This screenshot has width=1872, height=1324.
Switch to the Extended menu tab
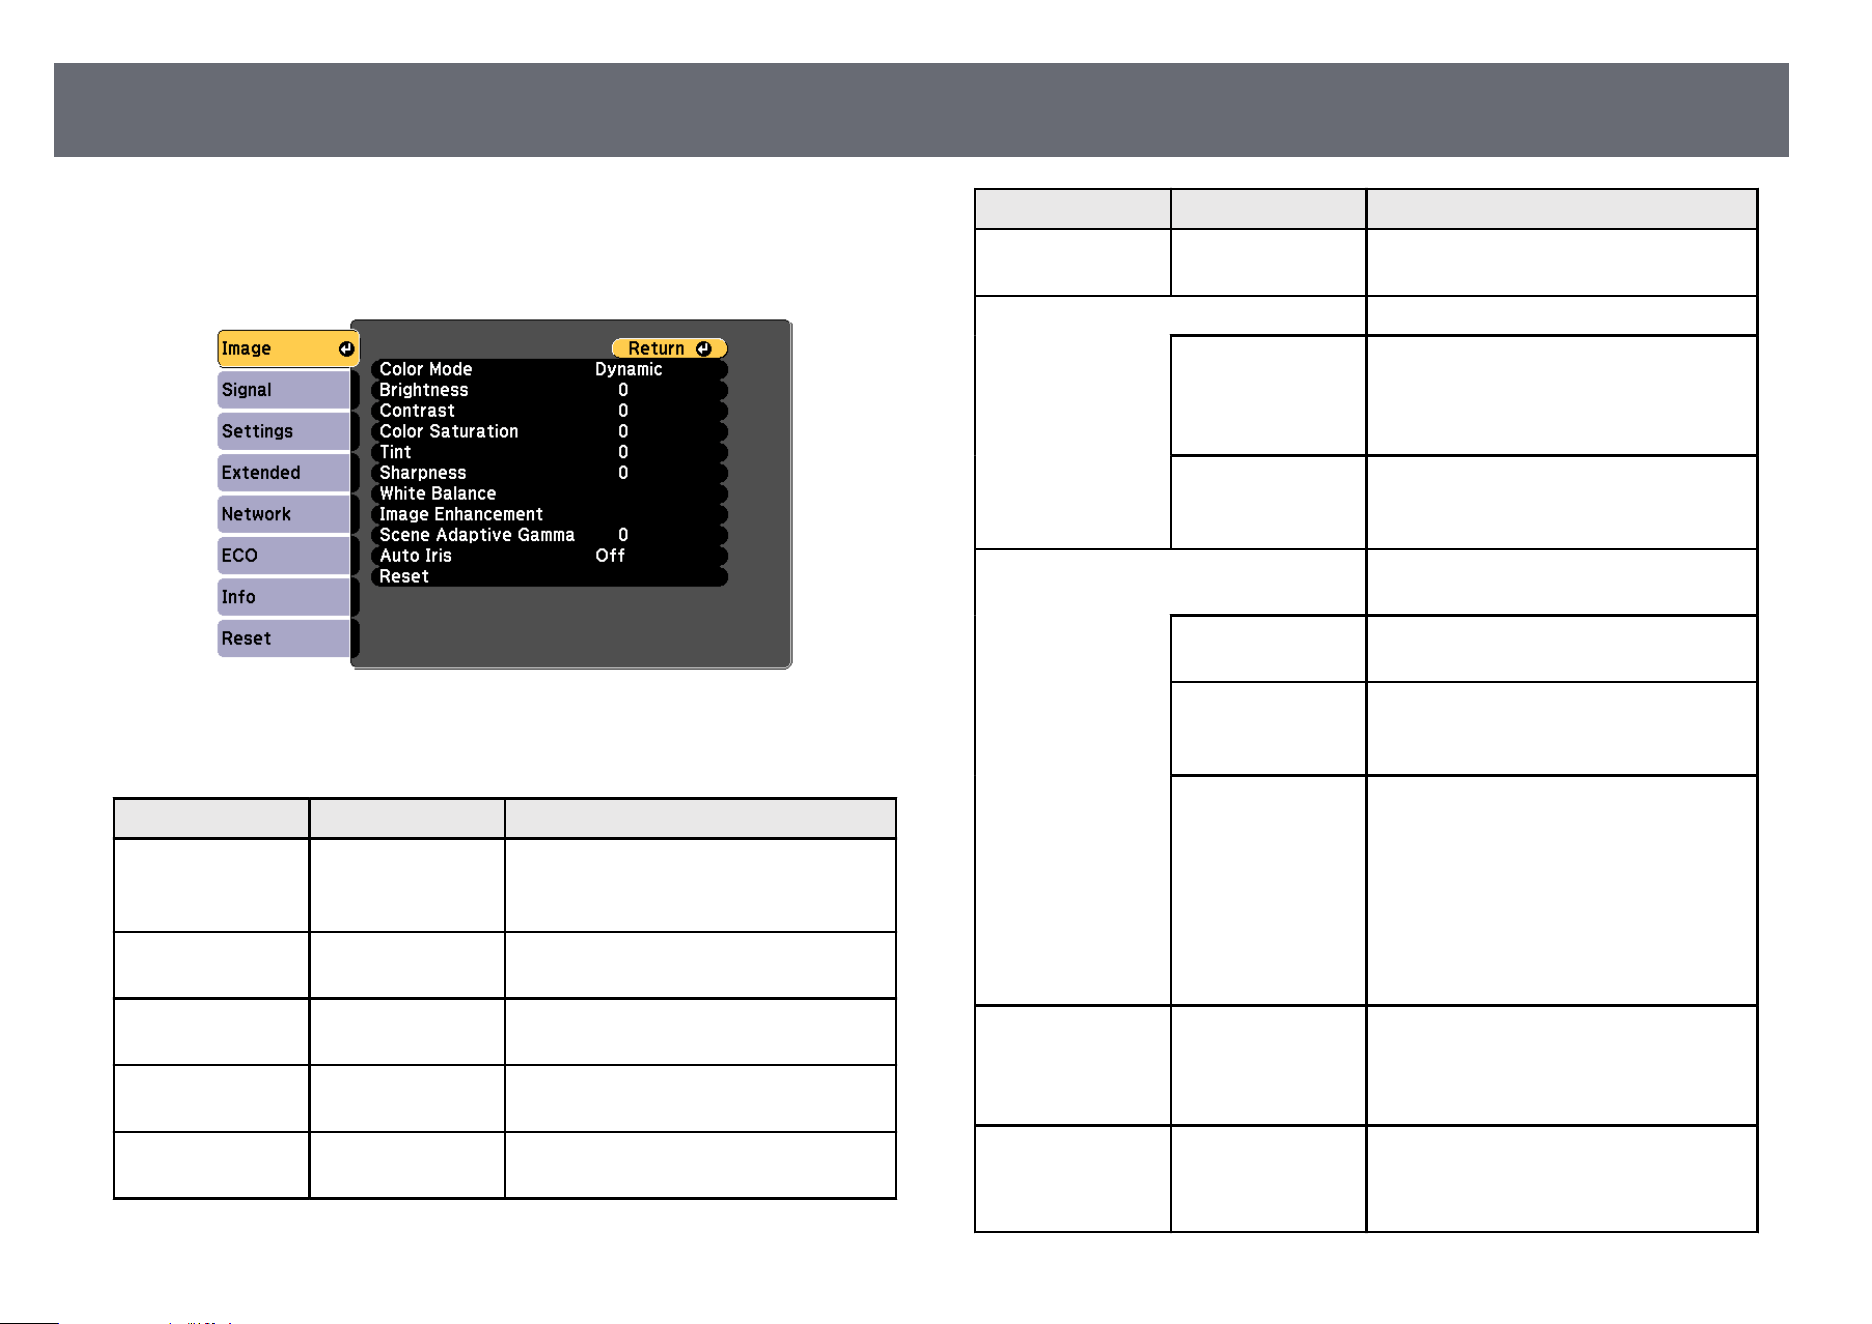click(284, 473)
